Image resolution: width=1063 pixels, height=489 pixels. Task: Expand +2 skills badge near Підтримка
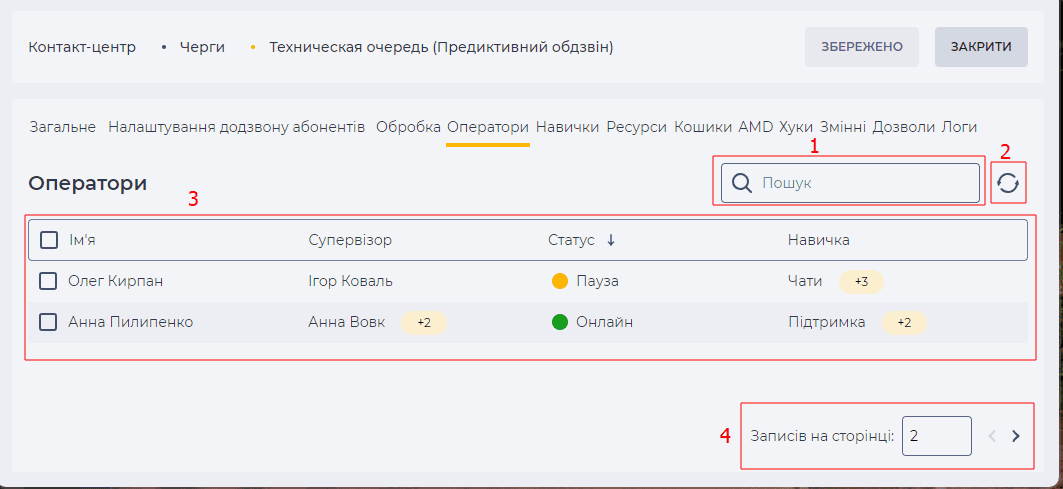tap(904, 323)
